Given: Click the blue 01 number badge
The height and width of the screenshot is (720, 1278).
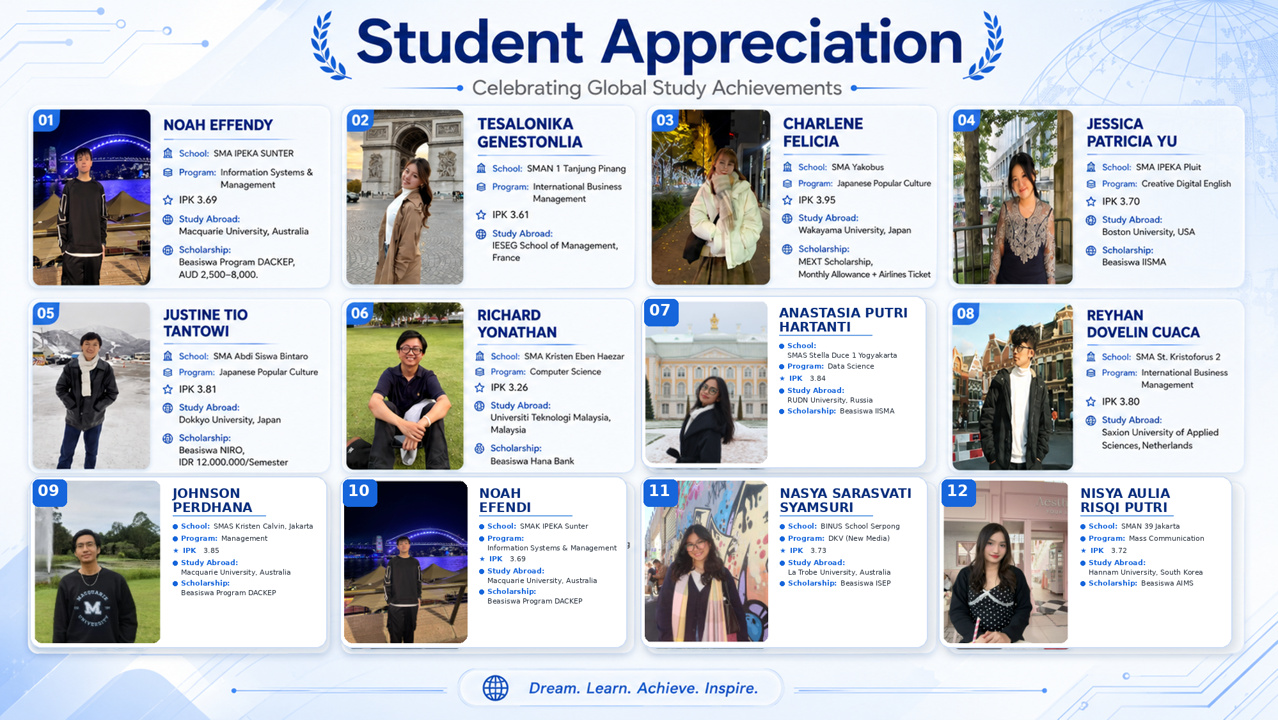Looking at the screenshot, I should coord(45,121).
